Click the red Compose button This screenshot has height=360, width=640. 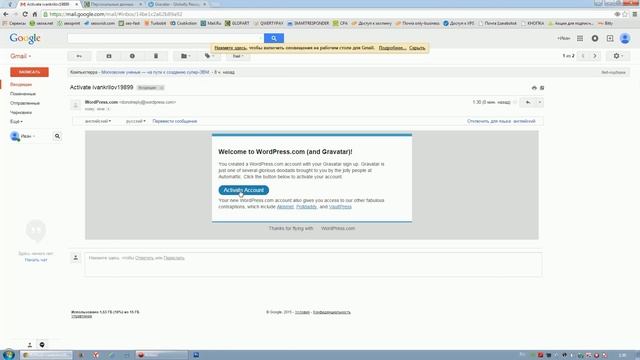29,72
